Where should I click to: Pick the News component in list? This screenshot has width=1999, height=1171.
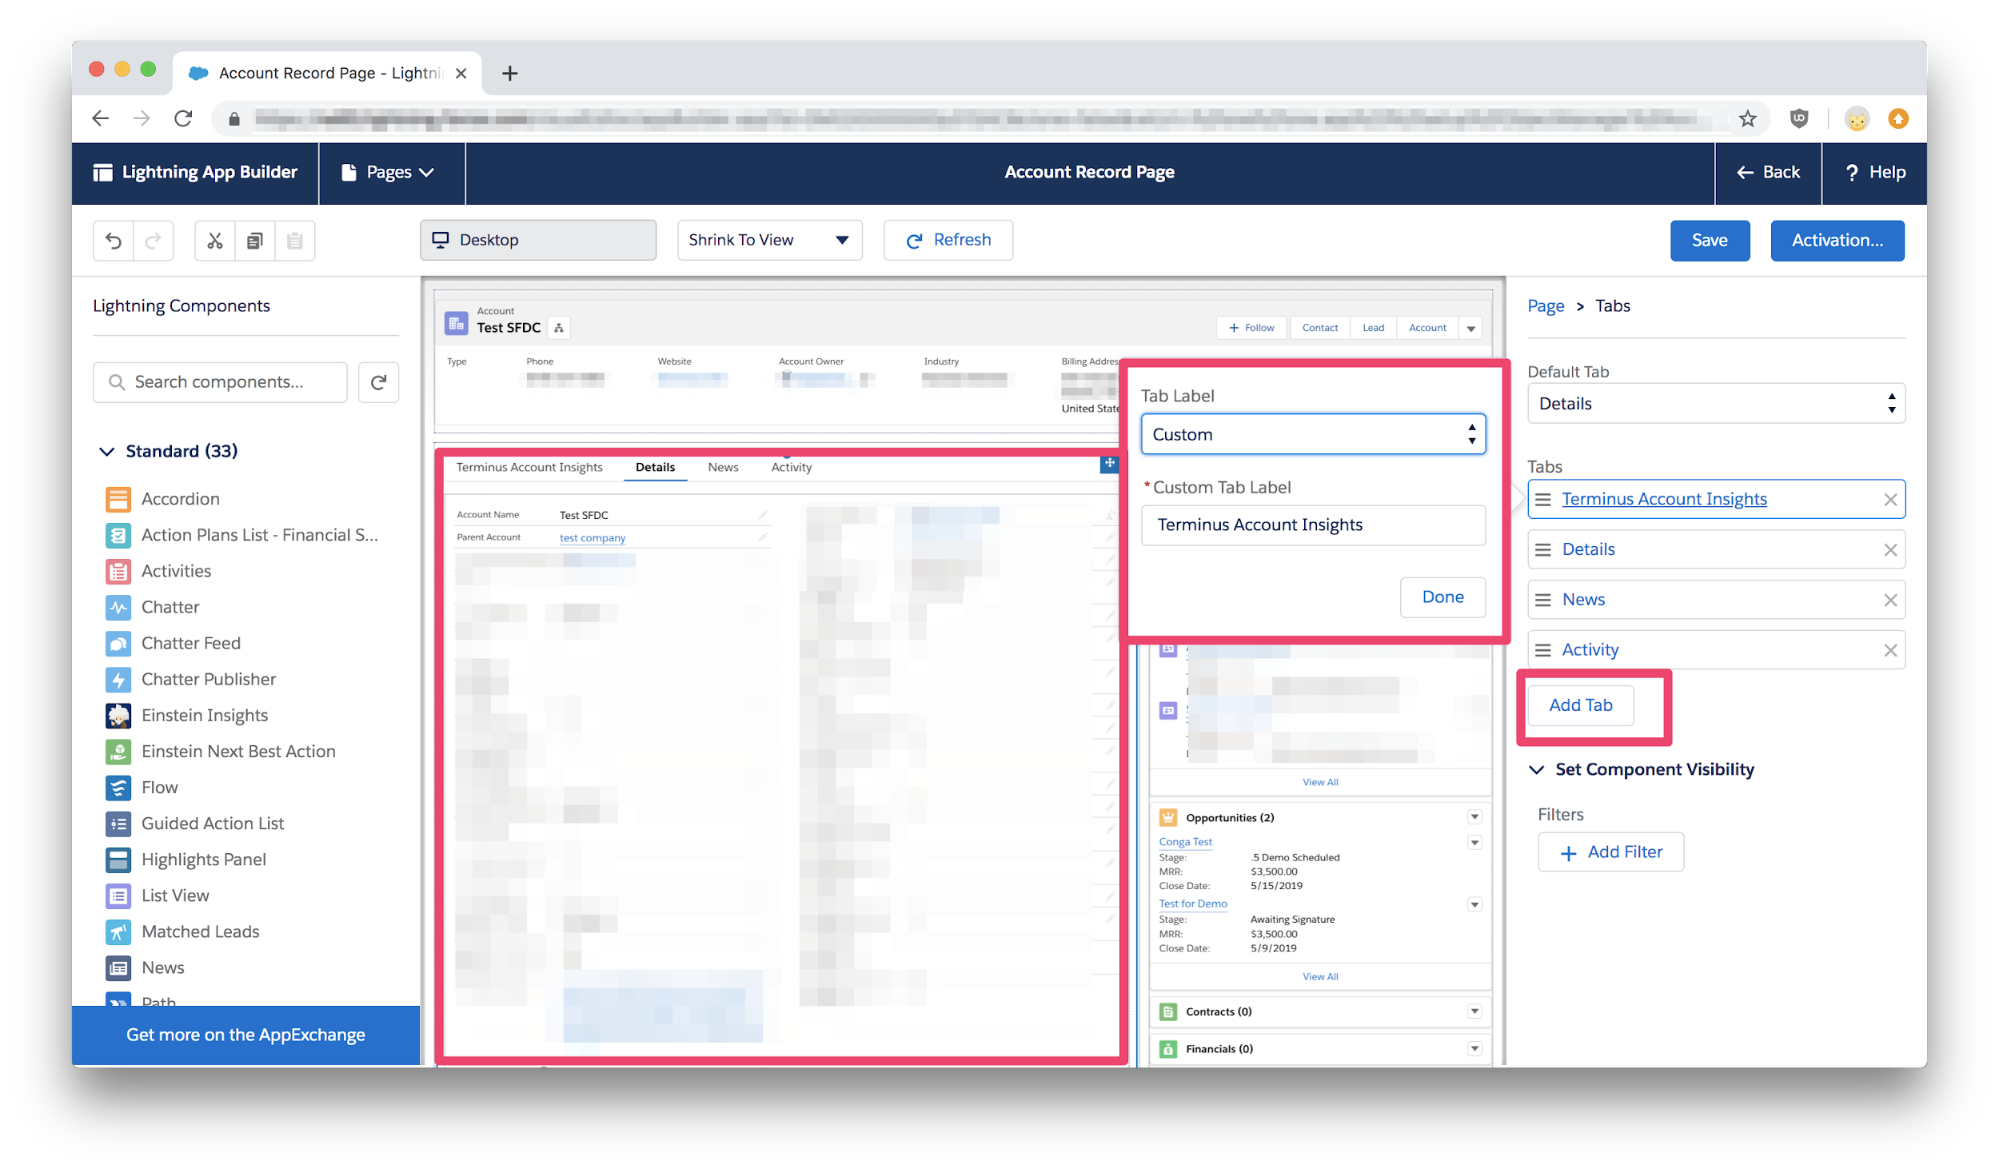(x=144, y=967)
